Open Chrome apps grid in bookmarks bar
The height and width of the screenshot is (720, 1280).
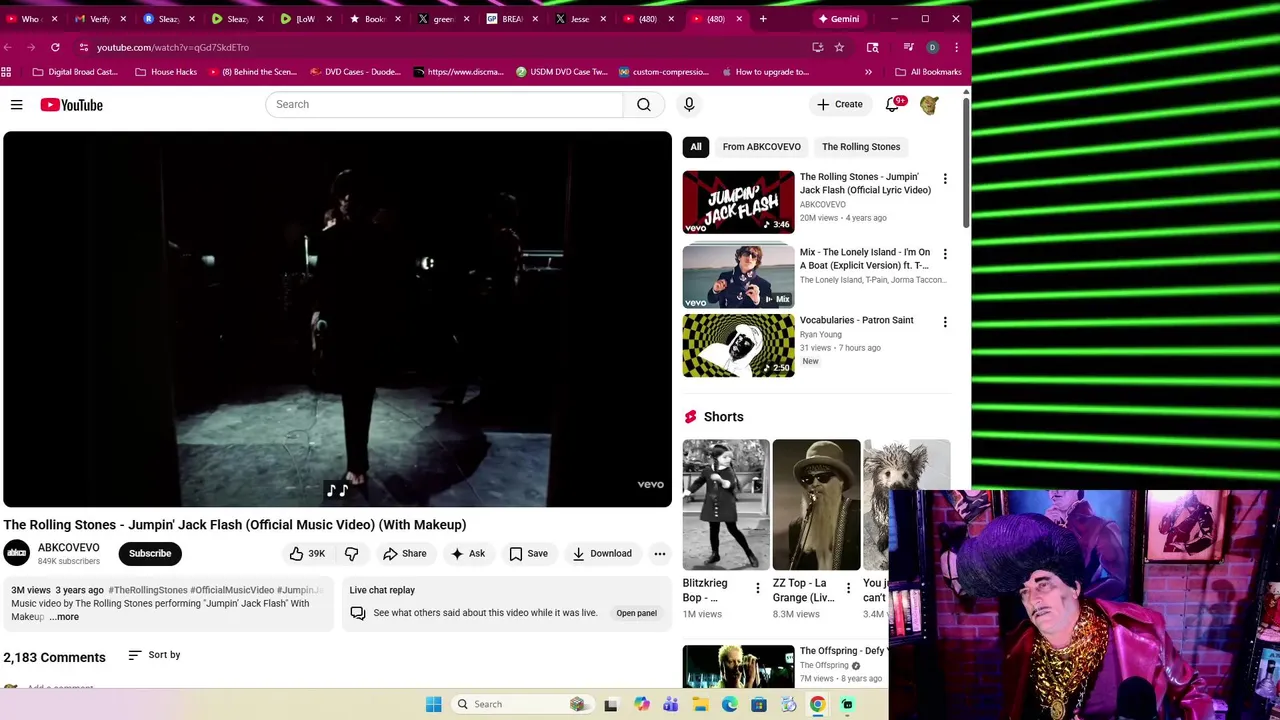[x=7, y=72]
